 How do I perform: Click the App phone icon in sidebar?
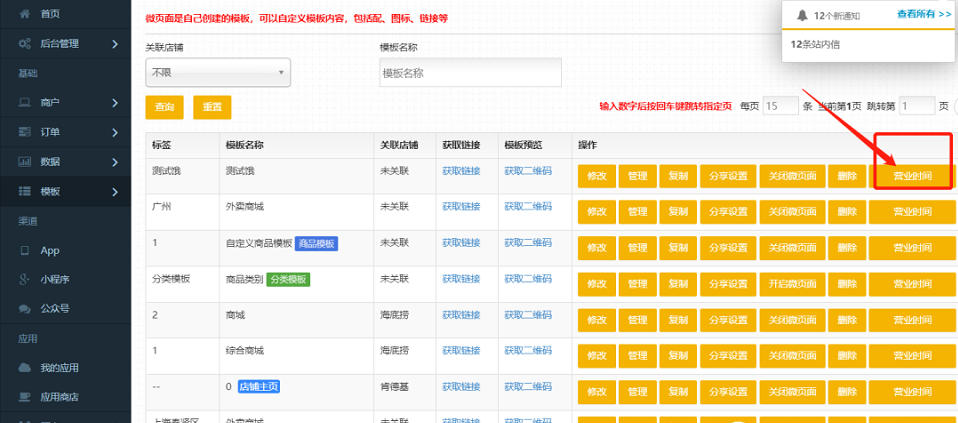24,251
